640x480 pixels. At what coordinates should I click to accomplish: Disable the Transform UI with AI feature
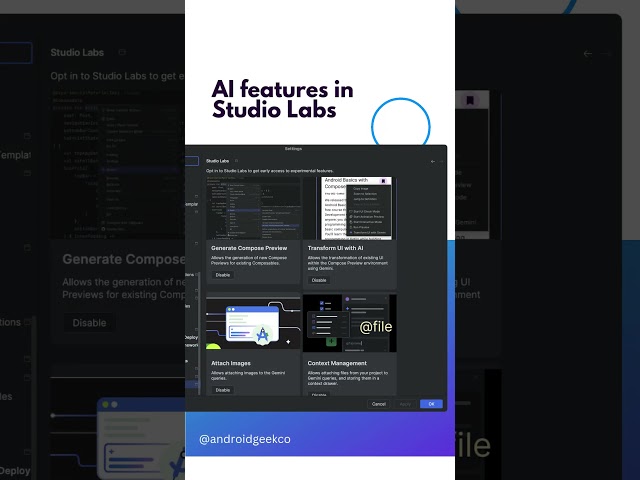point(319,280)
